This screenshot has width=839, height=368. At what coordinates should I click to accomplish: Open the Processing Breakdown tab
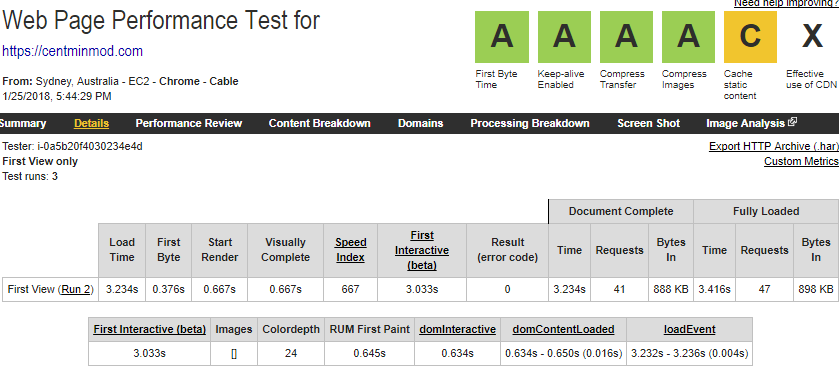tap(530, 124)
